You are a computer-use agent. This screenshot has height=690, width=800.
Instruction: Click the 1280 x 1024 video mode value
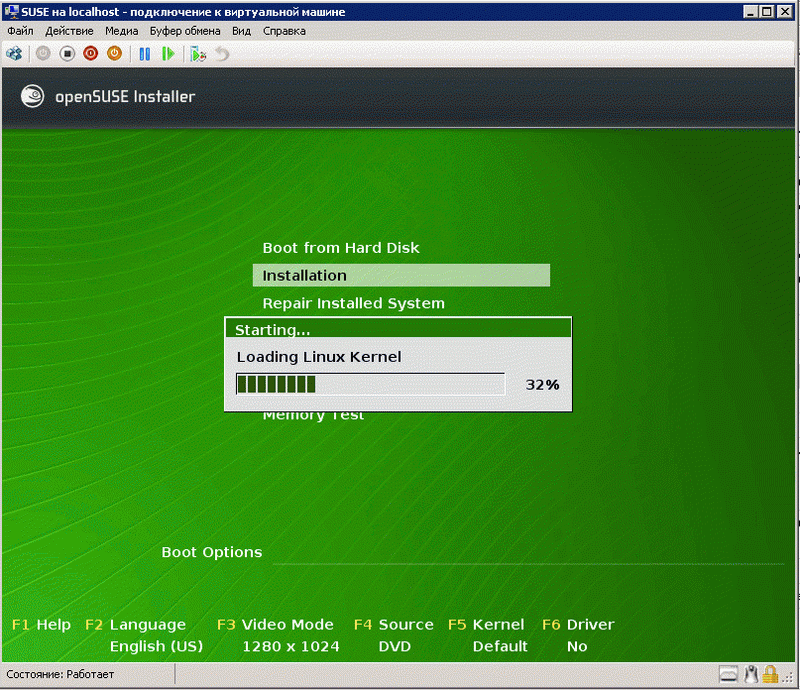[291, 647]
